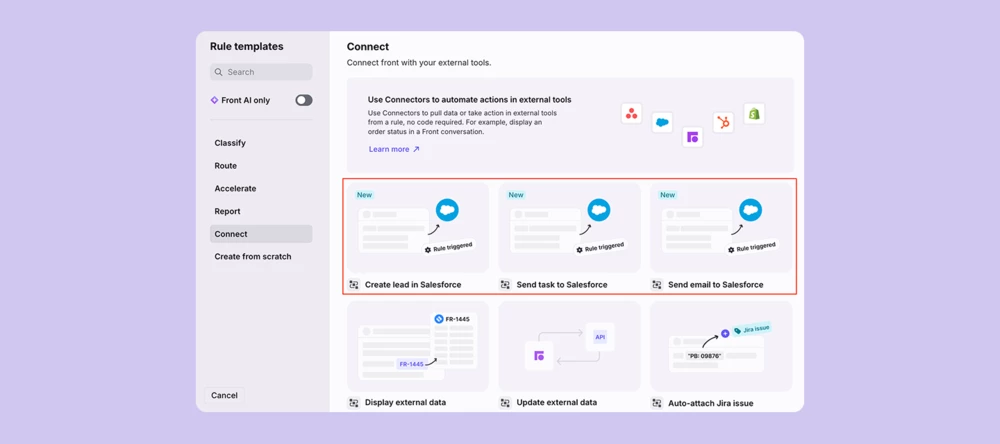Click the magnifier icon in the search box

[x=219, y=72]
